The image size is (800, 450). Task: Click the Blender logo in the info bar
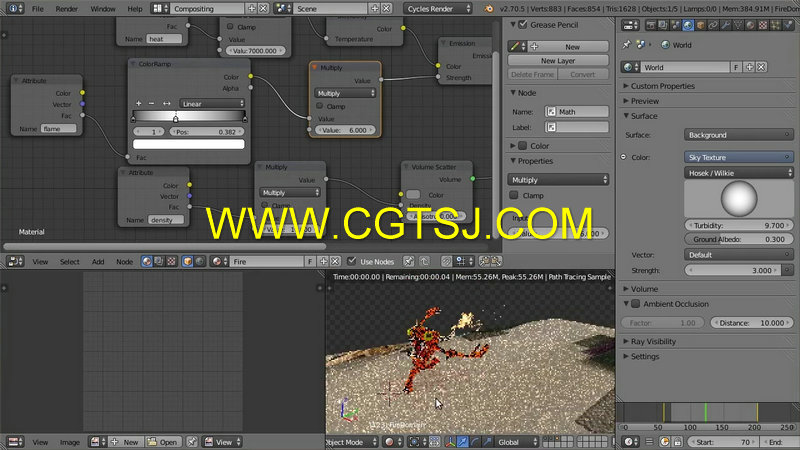(x=489, y=9)
